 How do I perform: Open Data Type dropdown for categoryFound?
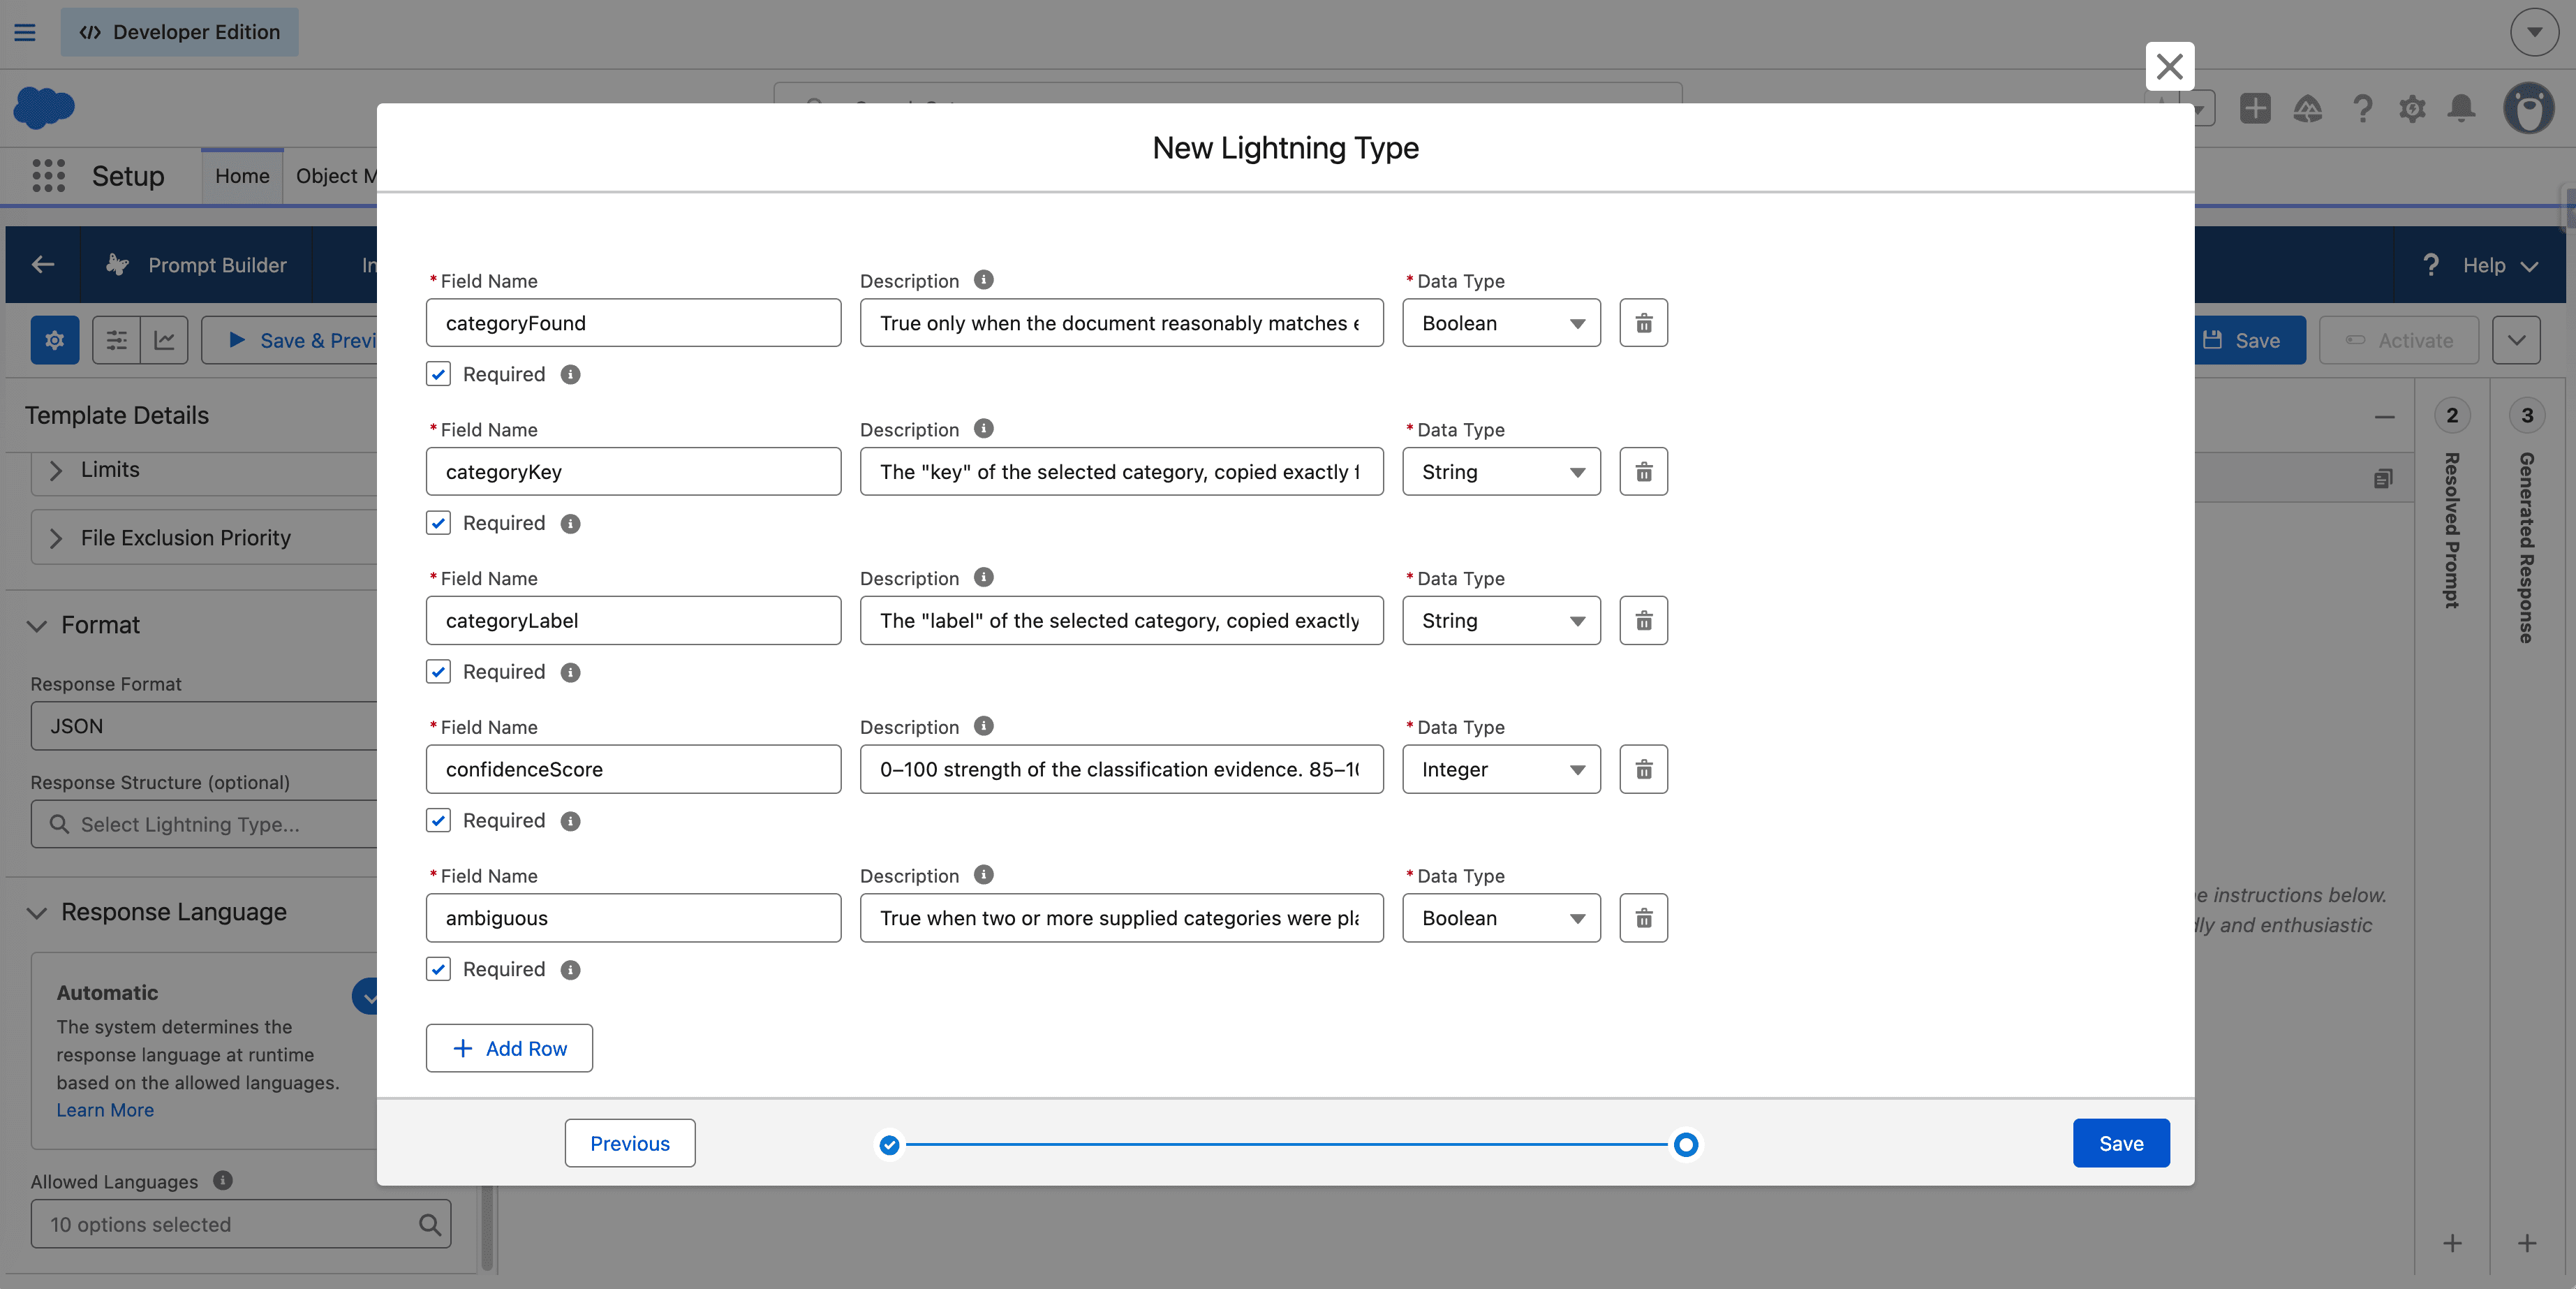coord(1501,323)
